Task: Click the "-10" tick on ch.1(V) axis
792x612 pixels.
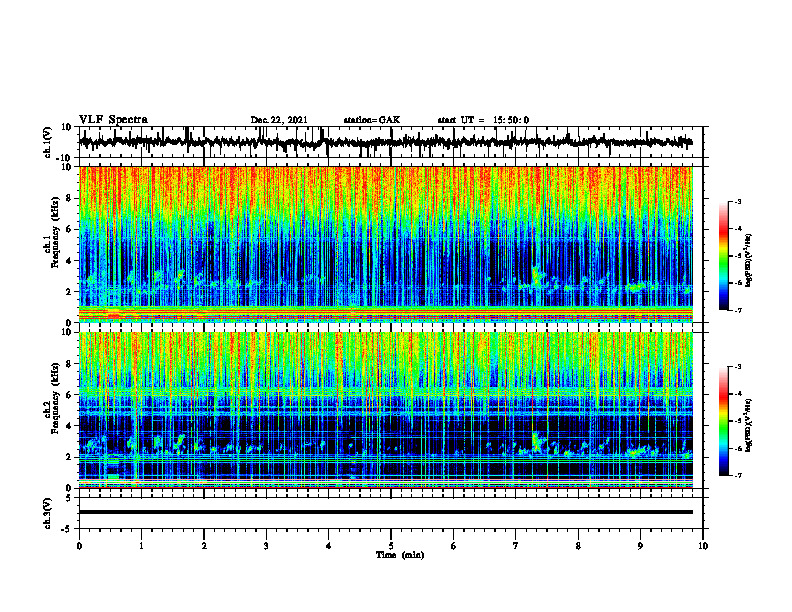Action: point(65,158)
